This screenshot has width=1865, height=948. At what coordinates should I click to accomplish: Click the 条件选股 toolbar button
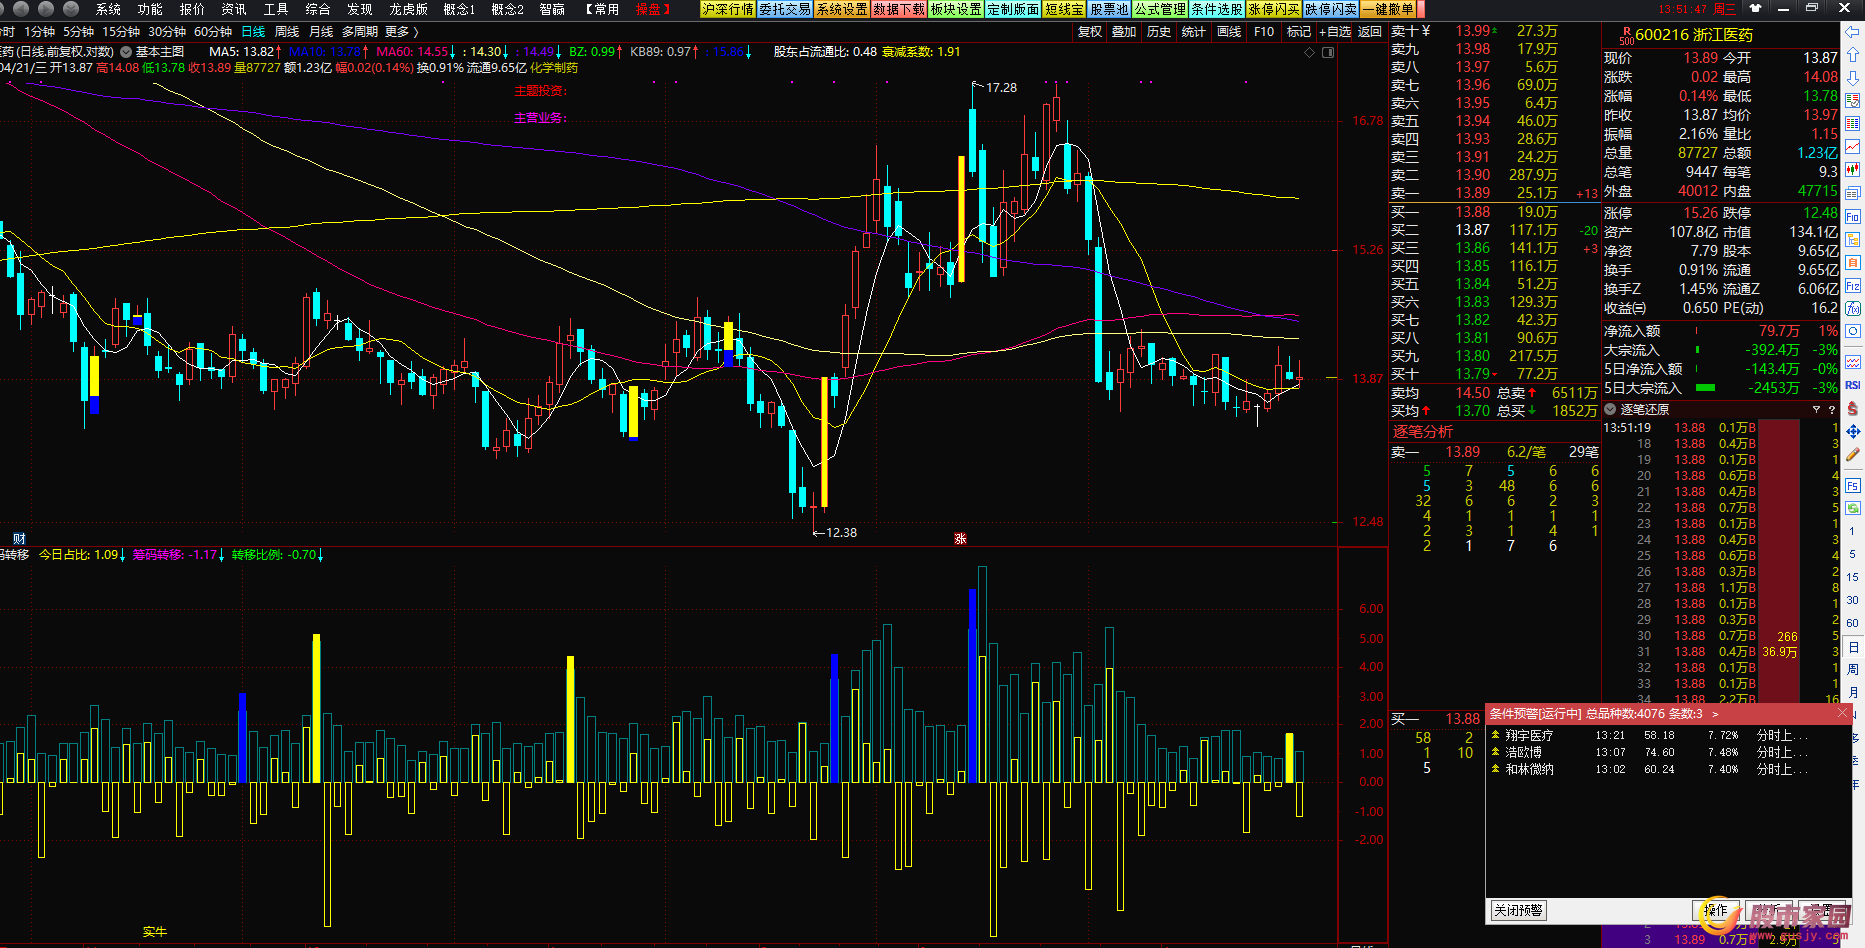[1216, 9]
